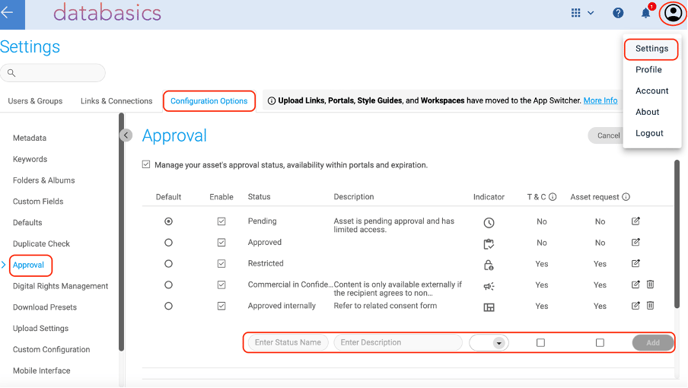The width and height of the screenshot is (688, 388).
Task: Click the Approved clipboard indicator icon
Action: point(489,244)
